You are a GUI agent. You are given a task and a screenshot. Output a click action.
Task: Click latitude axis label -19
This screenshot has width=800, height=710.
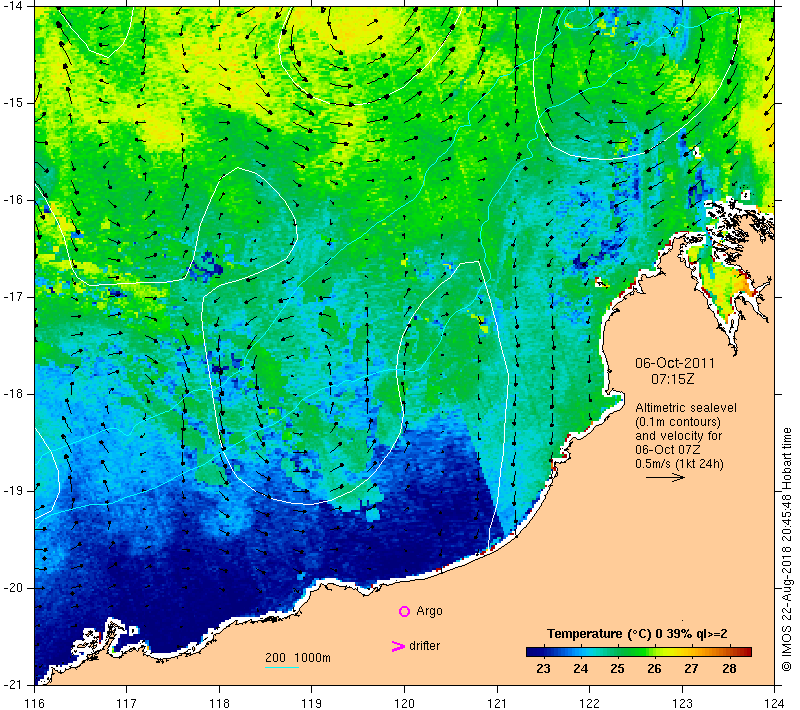tap(13, 491)
